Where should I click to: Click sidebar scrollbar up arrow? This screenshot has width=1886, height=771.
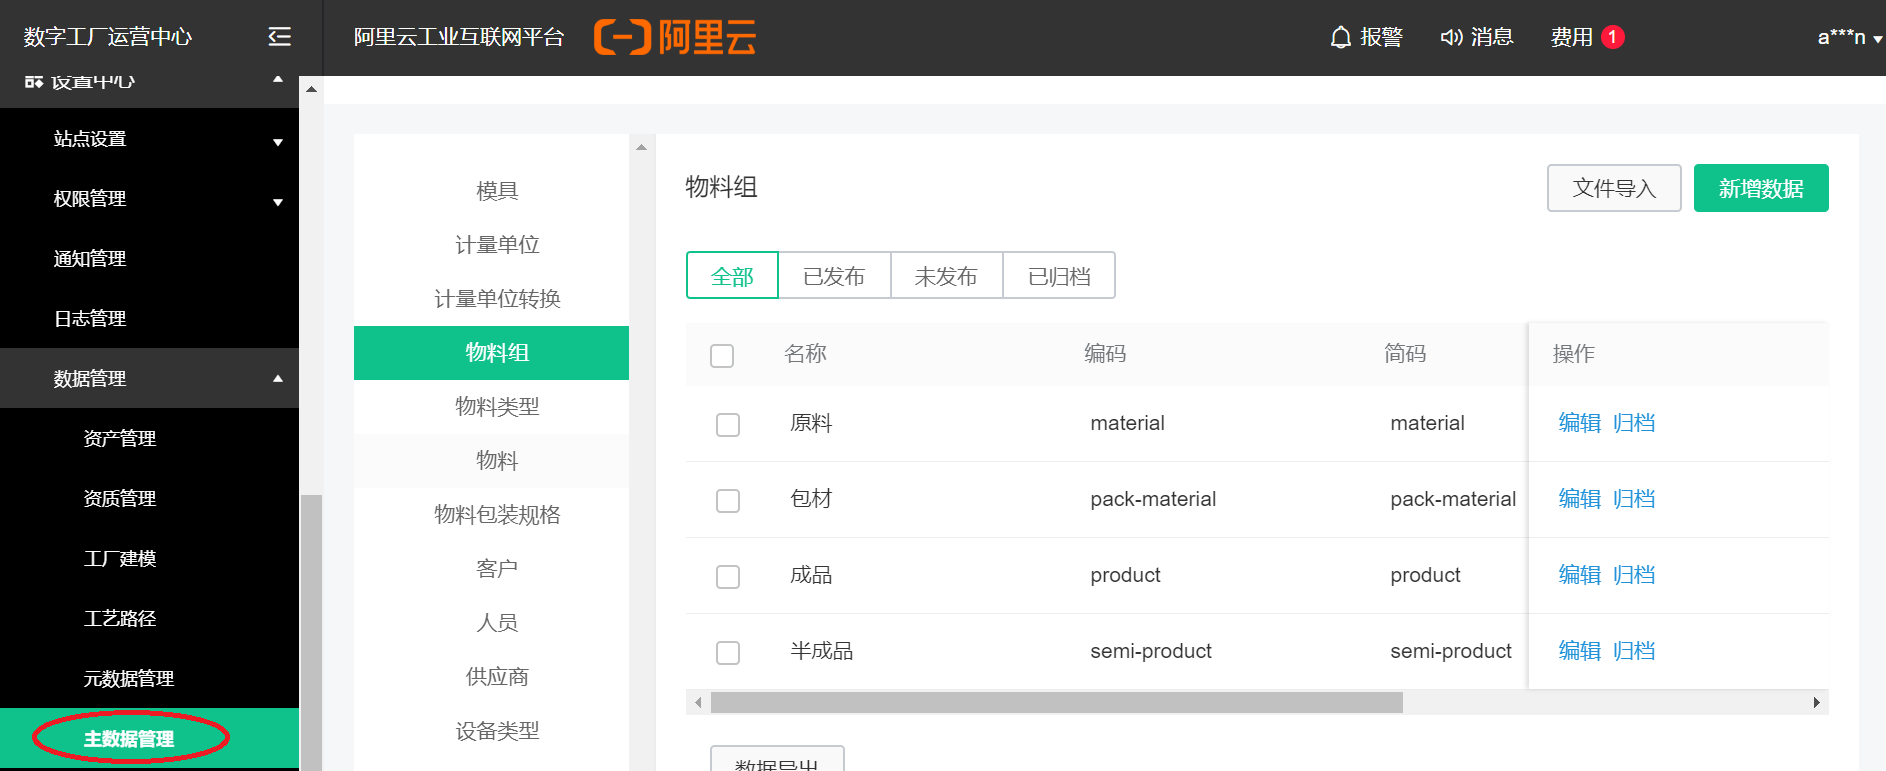[x=311, y=89]
